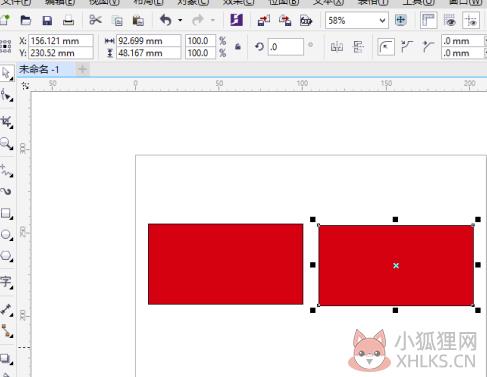487x377 pixels.
Task: Save the document with the floppy disk icon
Action: pos(47,21)
